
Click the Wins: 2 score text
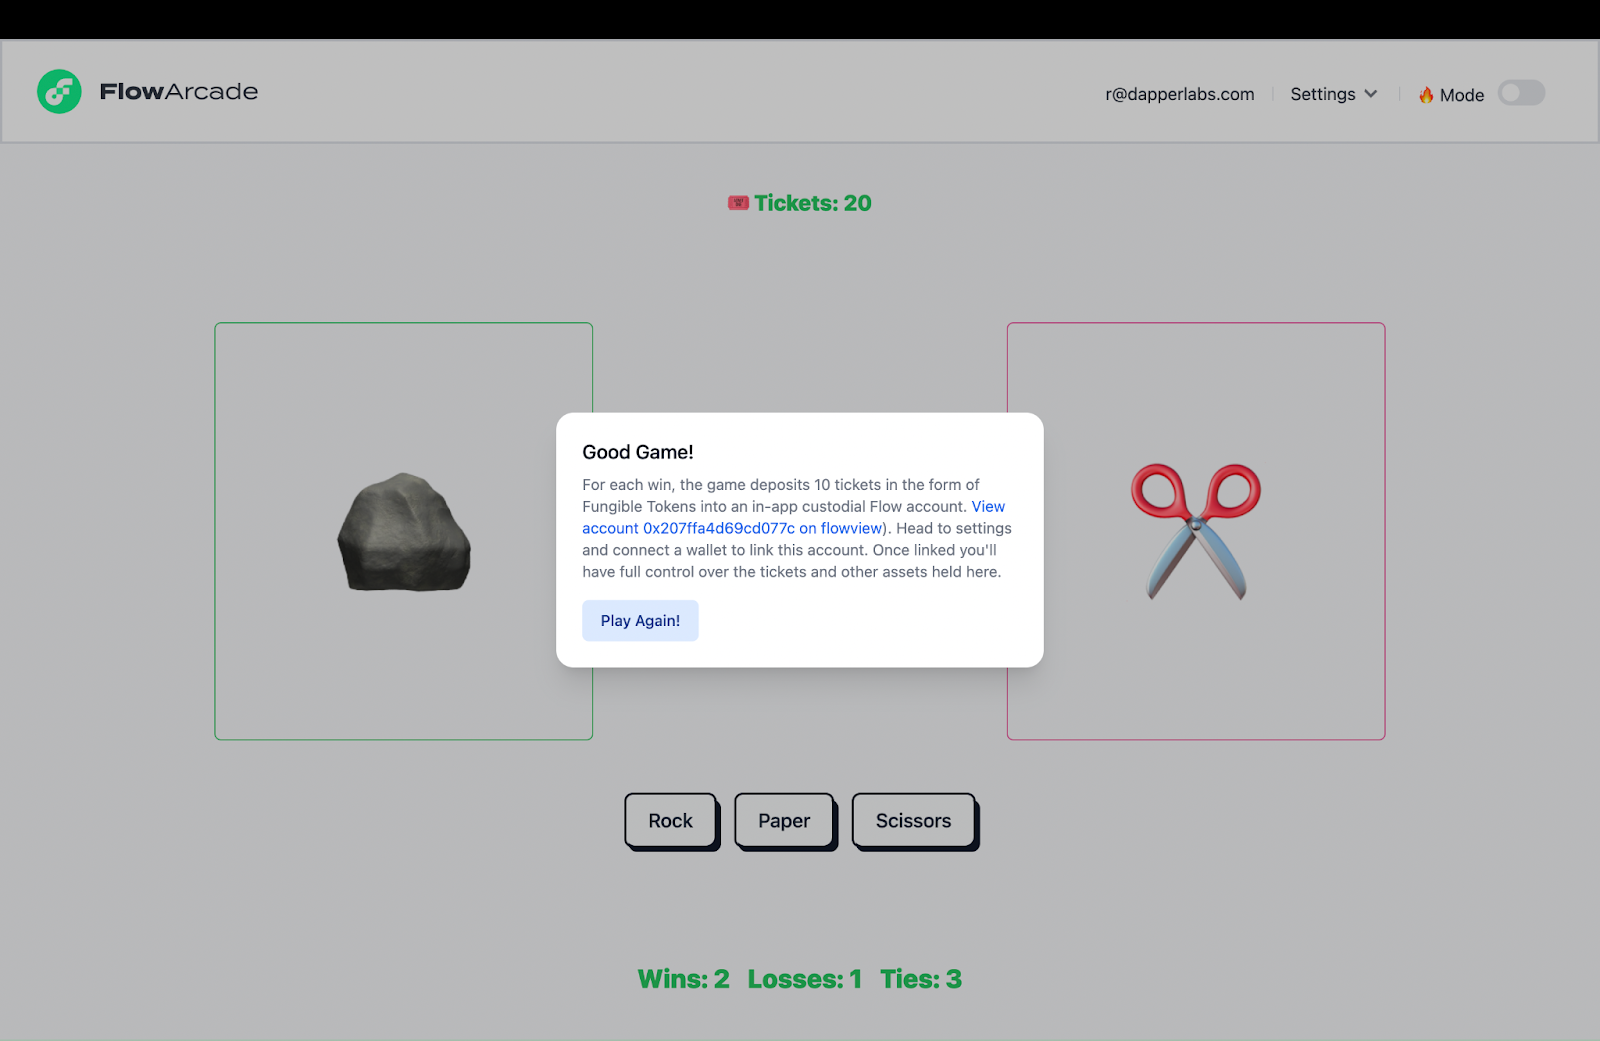[684, 979]
